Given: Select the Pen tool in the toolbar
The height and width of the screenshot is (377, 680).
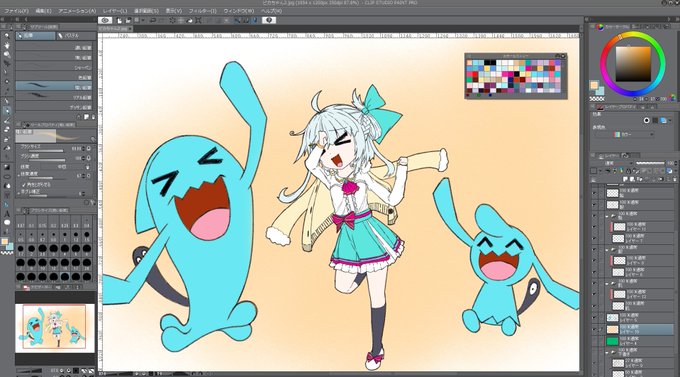Looking at the screenshot, I should (7, 101).
